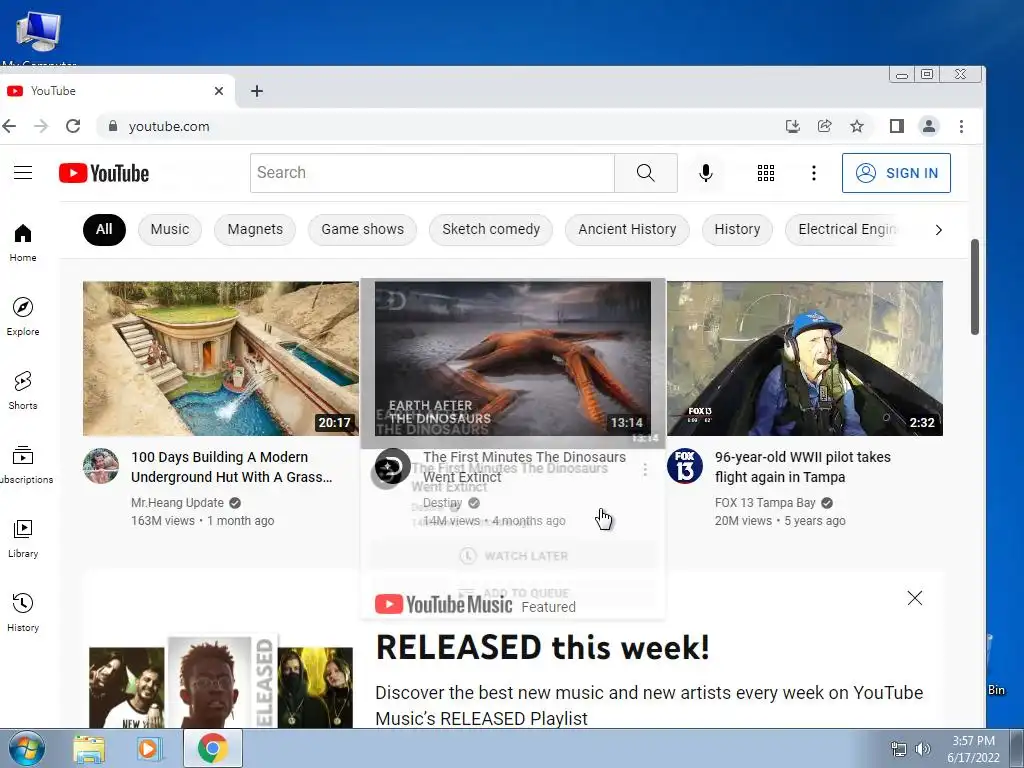Click RELEASED this week! heading

point(543,648)
